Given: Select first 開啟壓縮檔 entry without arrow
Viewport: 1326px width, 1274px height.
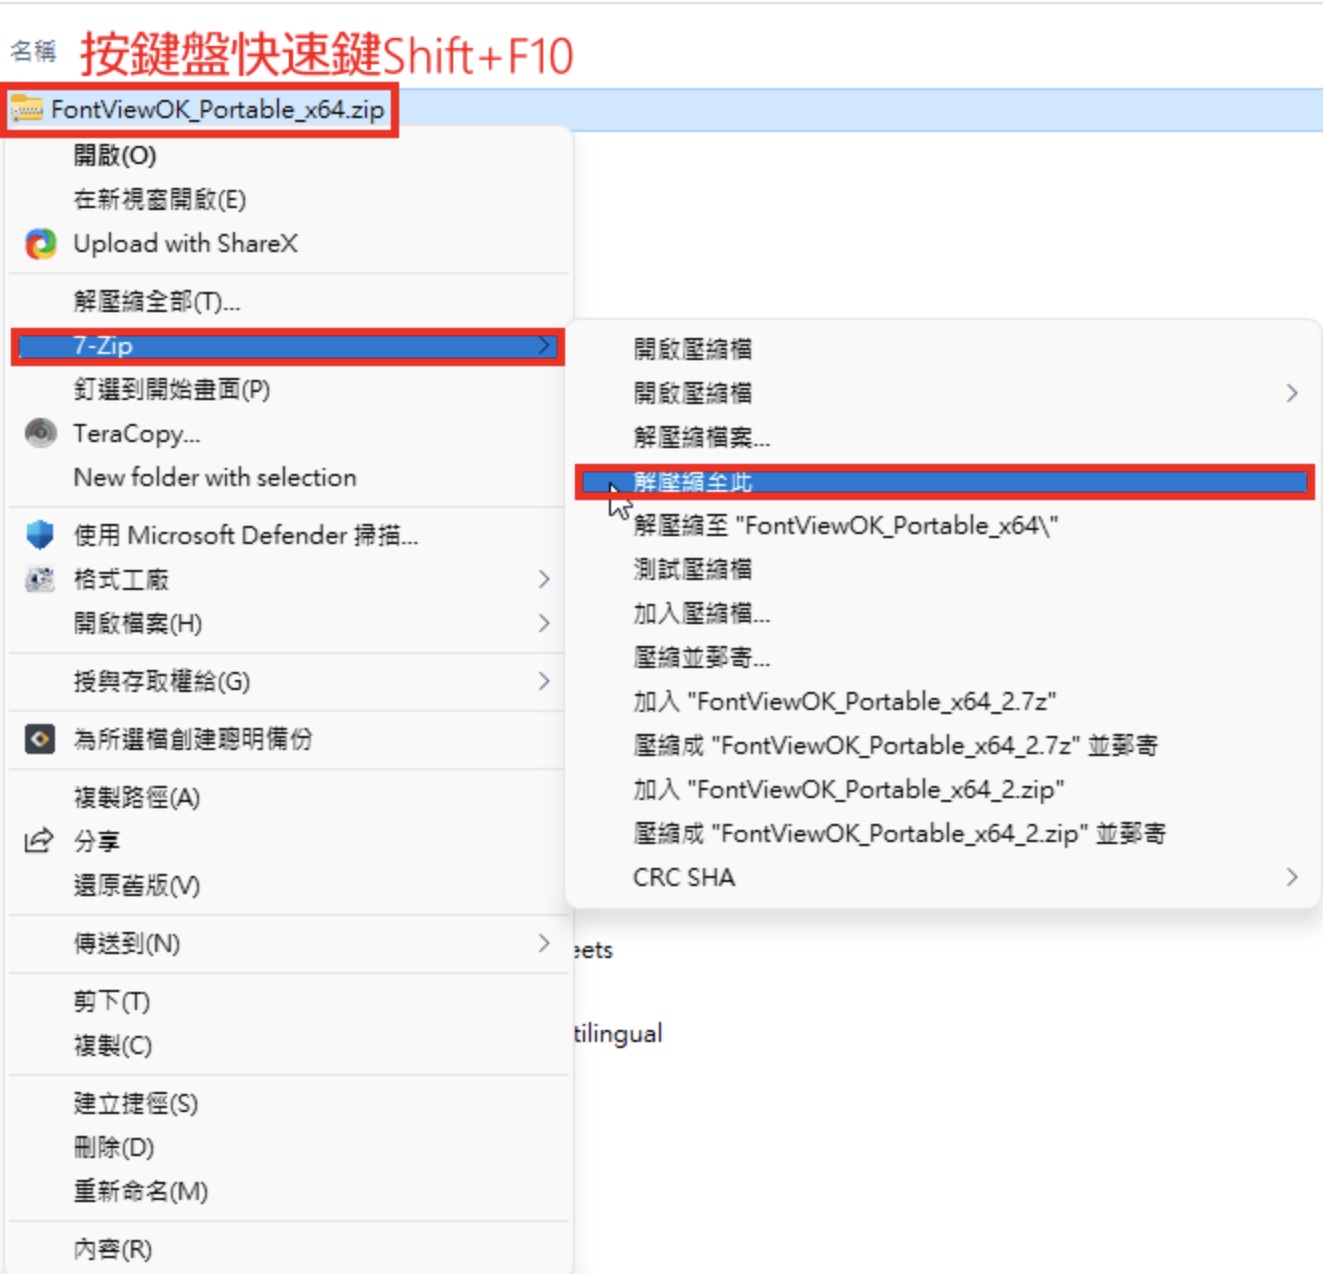Looking at the screenshot, I should (x=943, y=349).
